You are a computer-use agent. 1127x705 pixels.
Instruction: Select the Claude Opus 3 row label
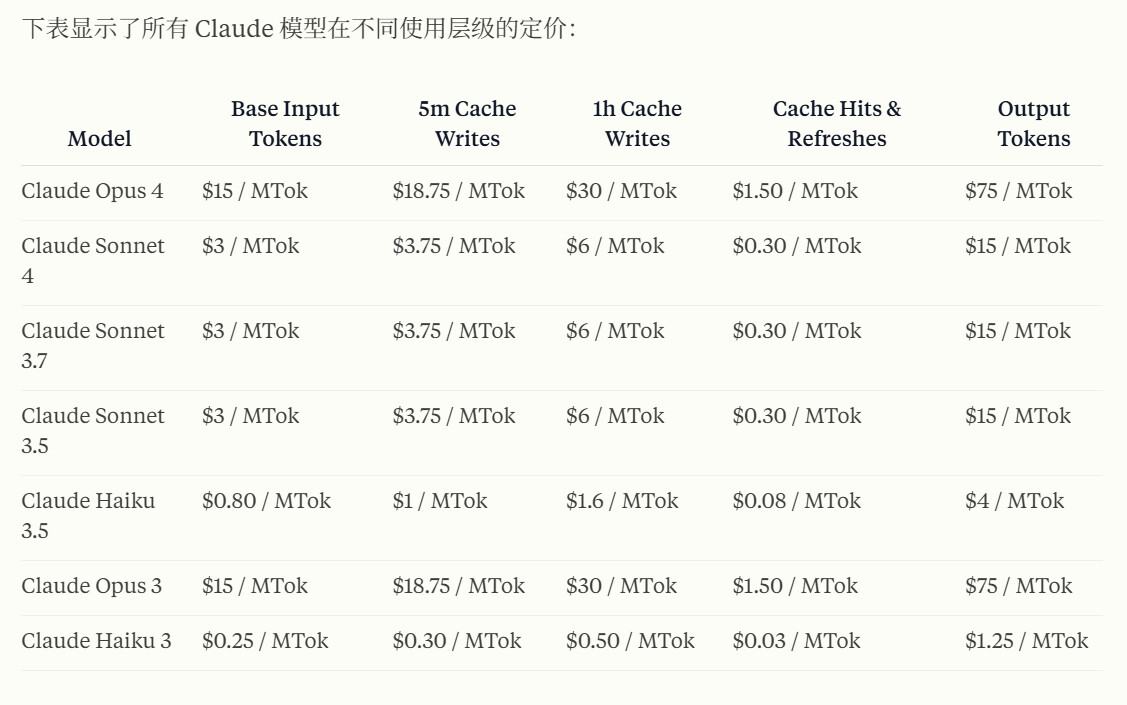(91, 586)
